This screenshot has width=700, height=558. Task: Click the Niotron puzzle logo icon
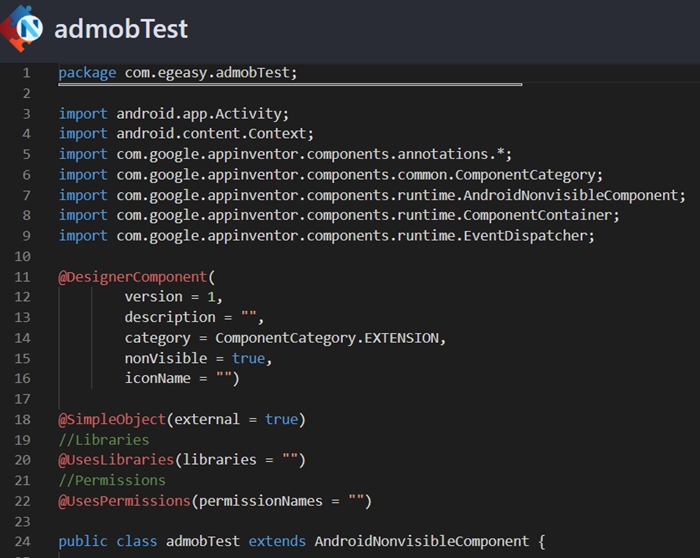point(21,28)
